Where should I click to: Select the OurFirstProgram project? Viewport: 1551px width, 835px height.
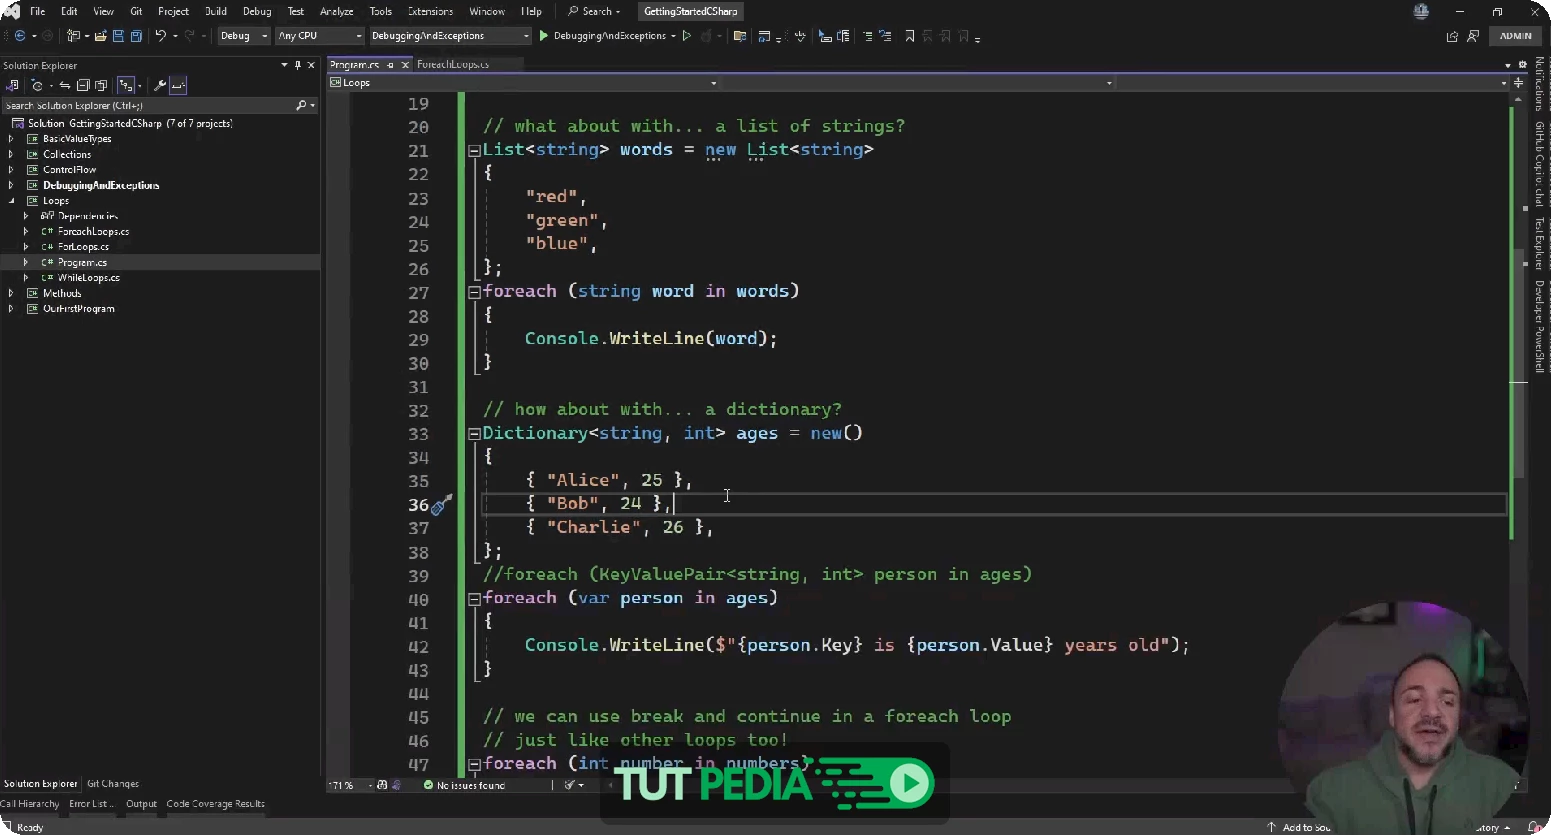[78, 309]
